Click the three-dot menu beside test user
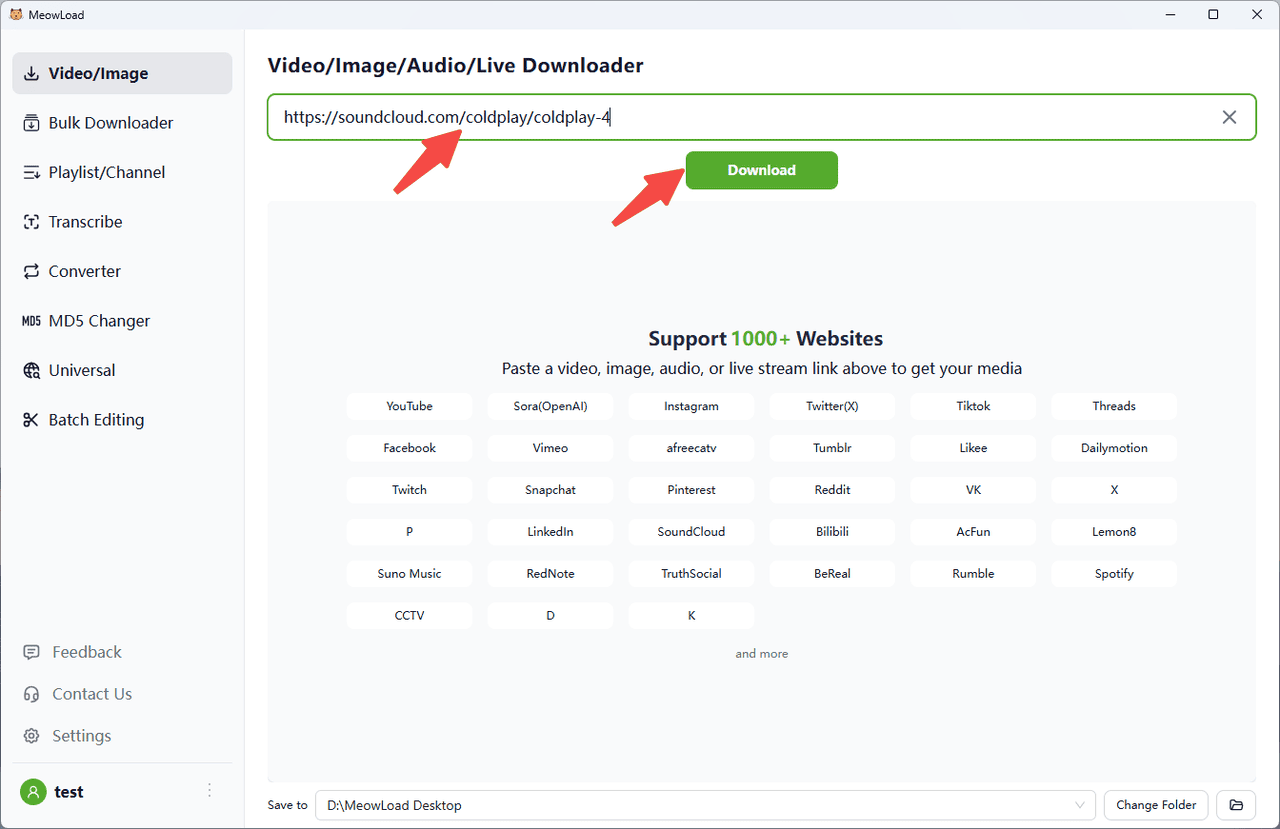The height and width of the screenshot is (829, 1280). [x=209, y=791]
